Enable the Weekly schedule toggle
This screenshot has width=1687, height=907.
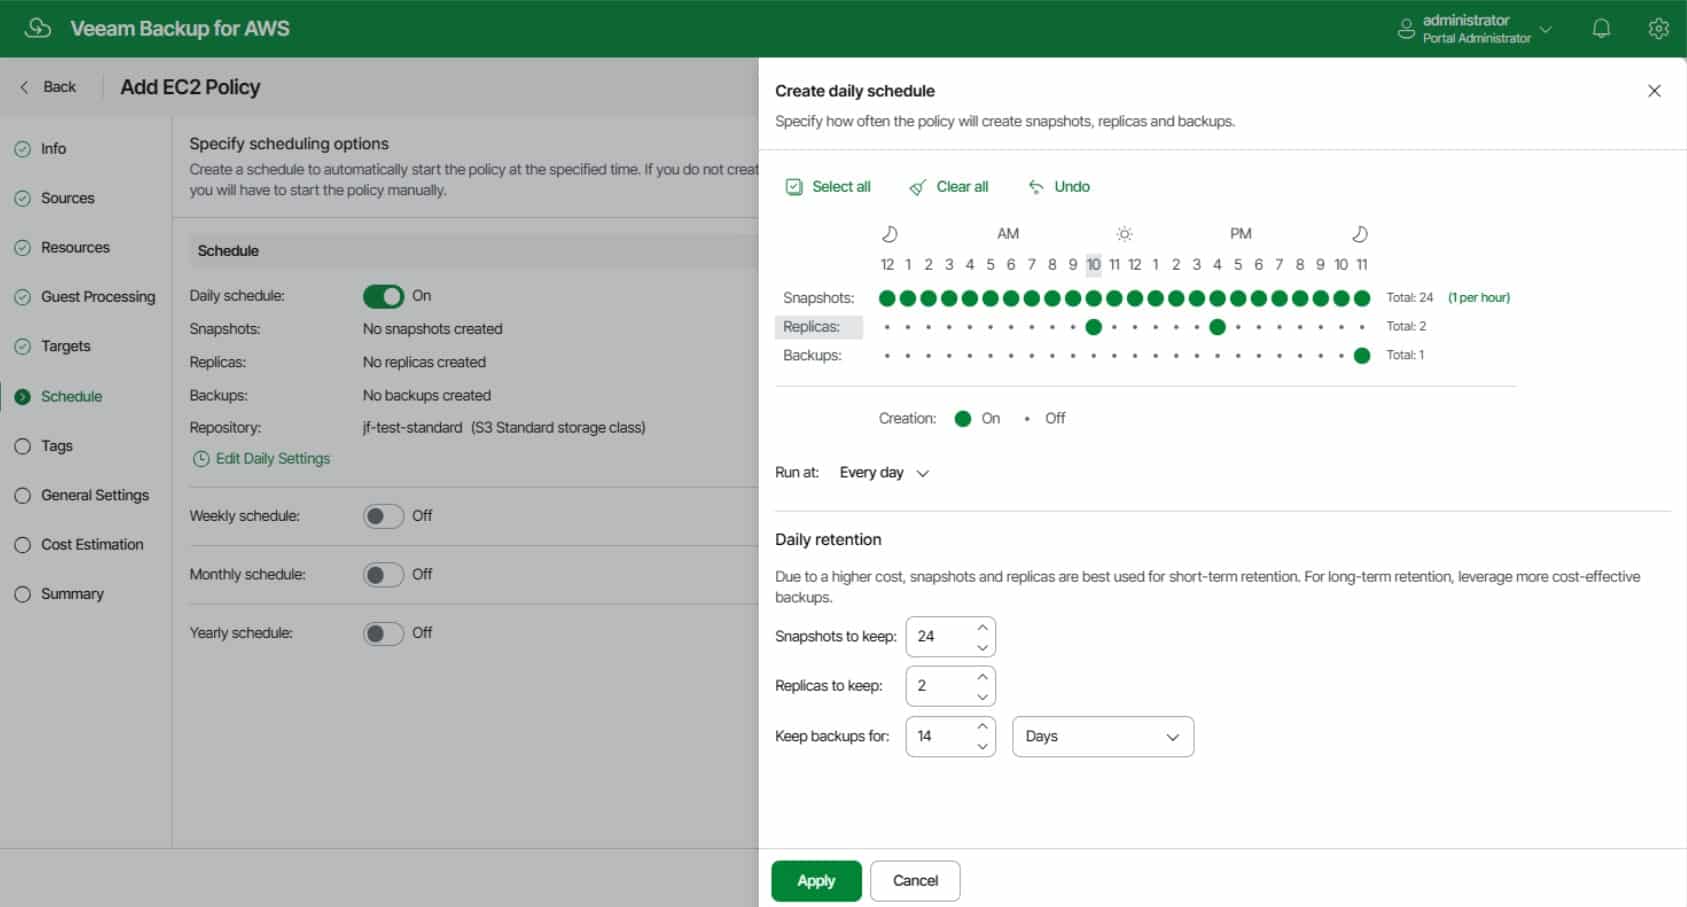[x=383, y=516]
